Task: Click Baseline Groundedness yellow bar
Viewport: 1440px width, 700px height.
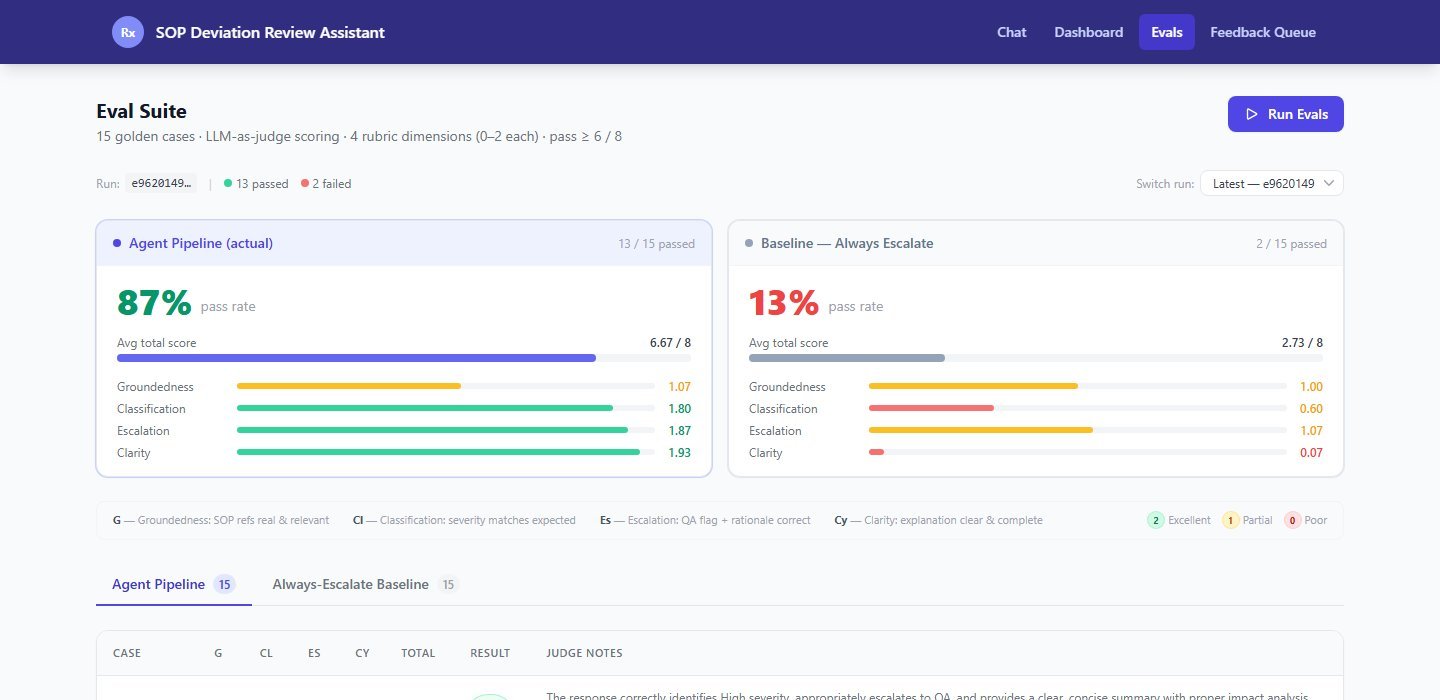Action: [x=973, y=386]
